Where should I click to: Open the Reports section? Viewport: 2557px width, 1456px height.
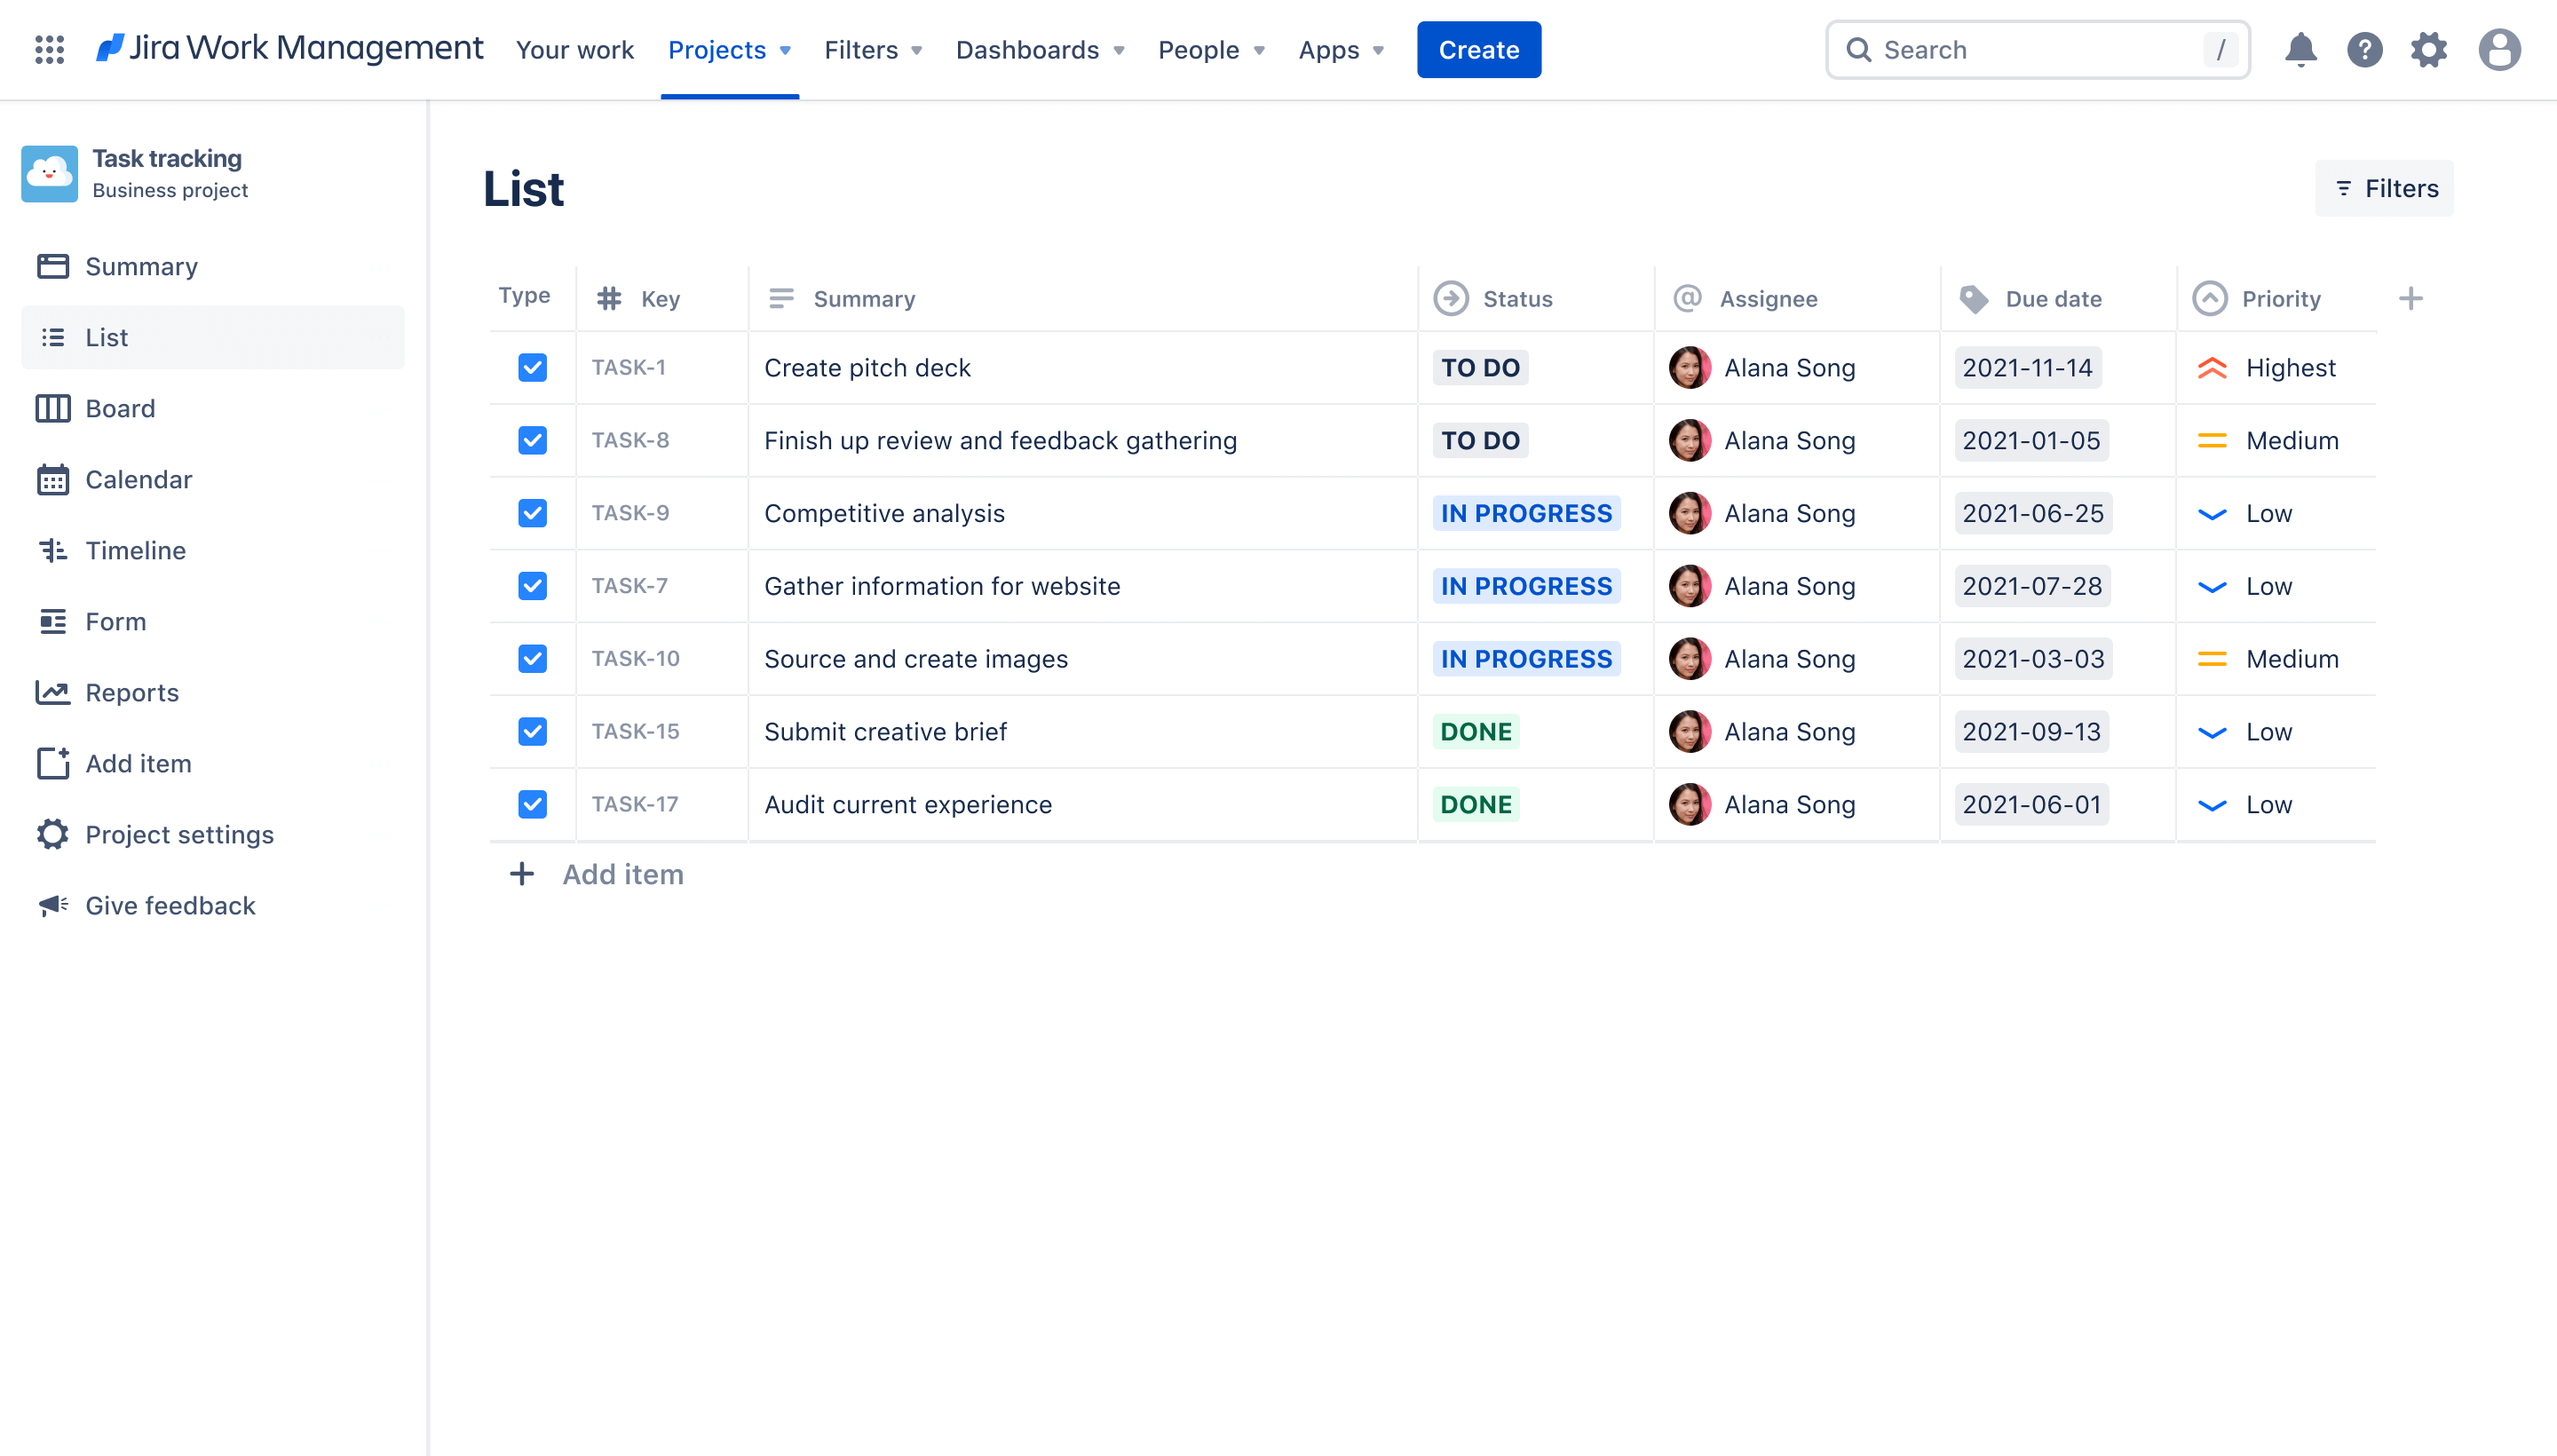(x=131, y=690)
